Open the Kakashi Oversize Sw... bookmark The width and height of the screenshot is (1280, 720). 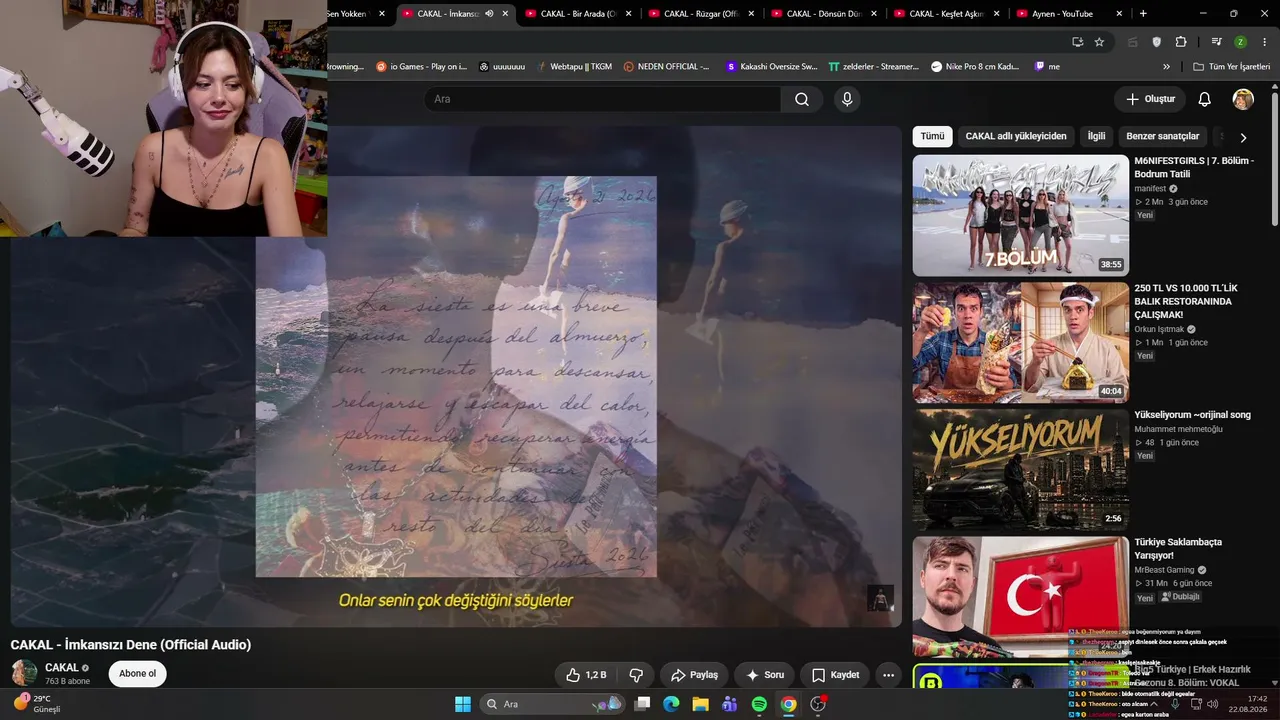[x=772, y=67]
